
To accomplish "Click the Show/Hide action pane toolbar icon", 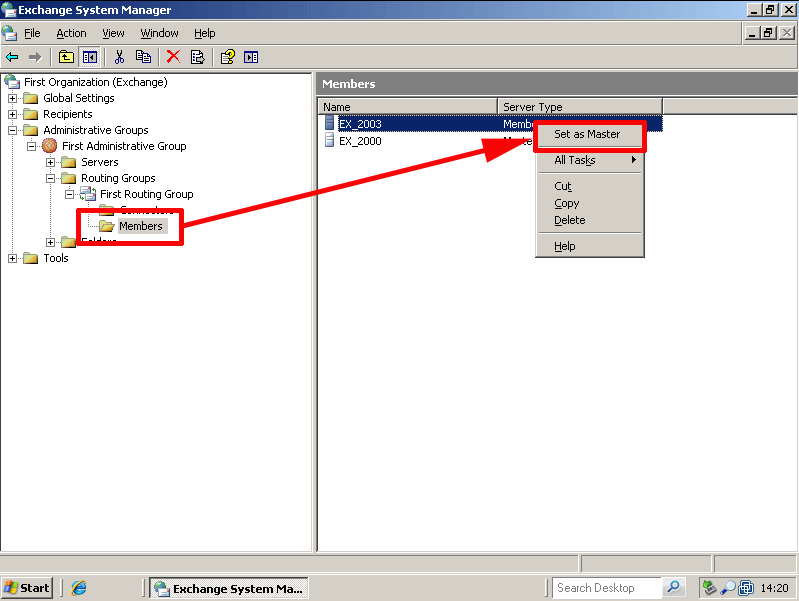I will pyautogui.click(x=251, y=57).
